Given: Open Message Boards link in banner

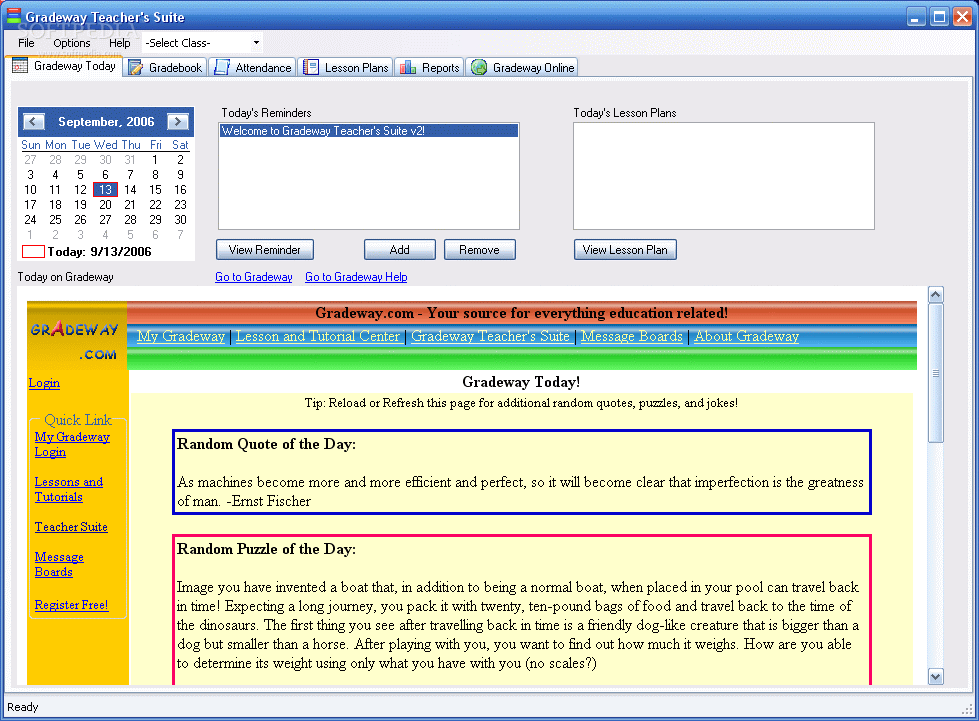Looking at the screenshot, I should point(632,336).
